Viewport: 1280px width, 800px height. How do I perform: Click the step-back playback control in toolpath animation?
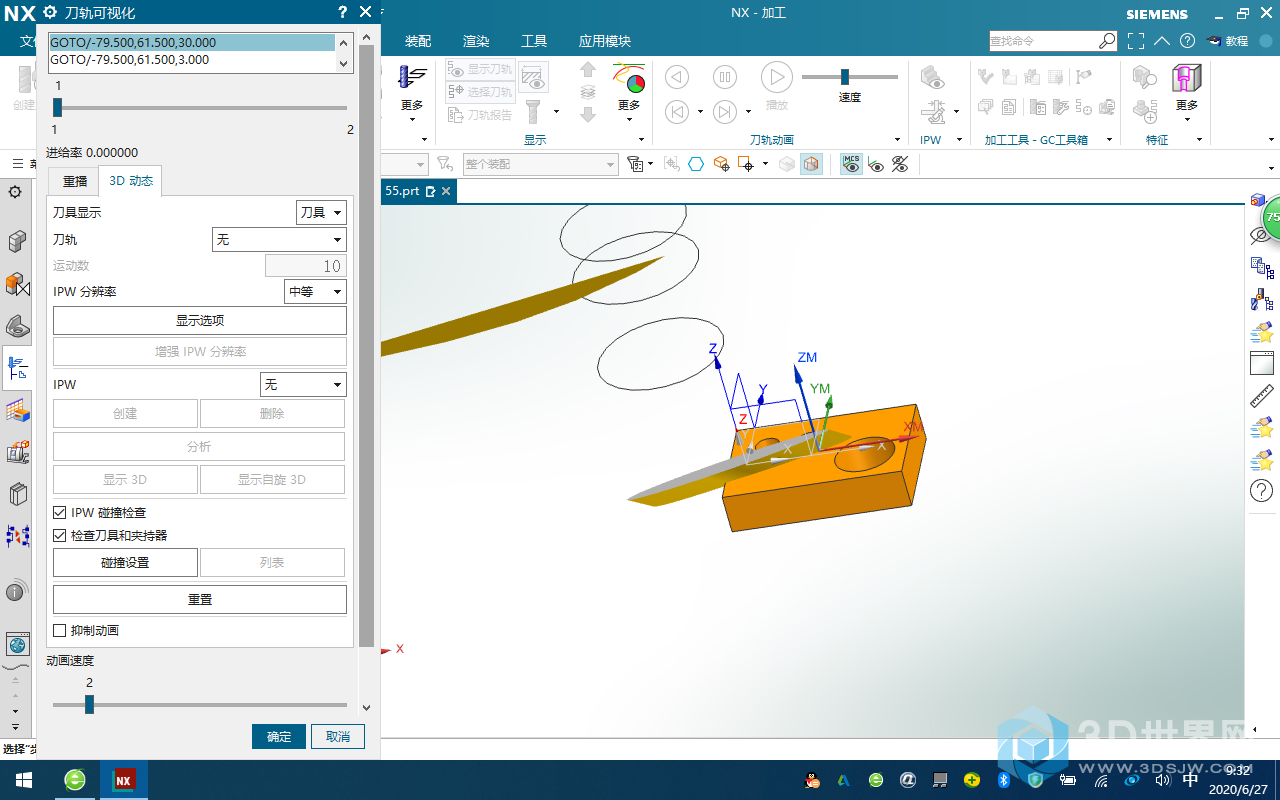coord(677,77)
